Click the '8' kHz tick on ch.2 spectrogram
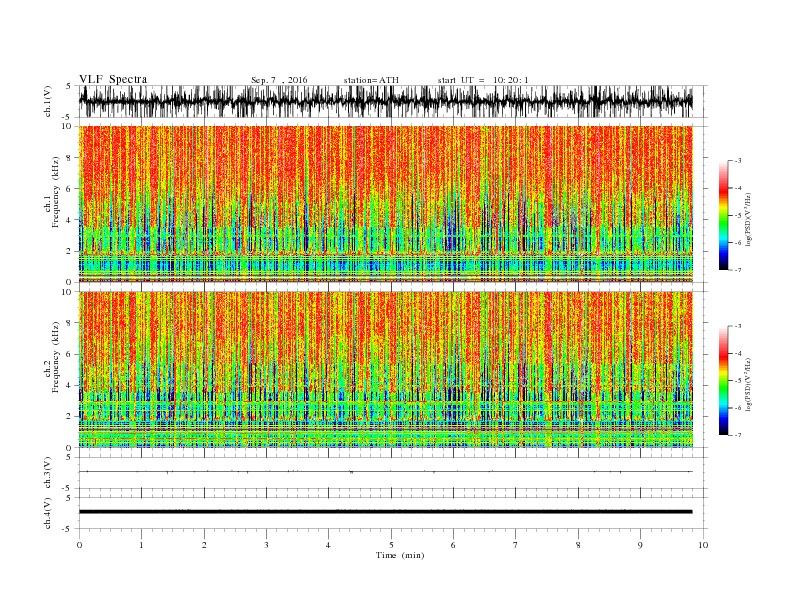 69,323
